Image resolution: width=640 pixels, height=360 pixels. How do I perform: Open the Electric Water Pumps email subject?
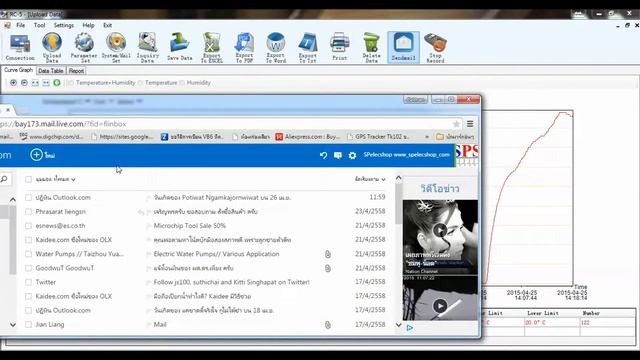coord(216,254)
